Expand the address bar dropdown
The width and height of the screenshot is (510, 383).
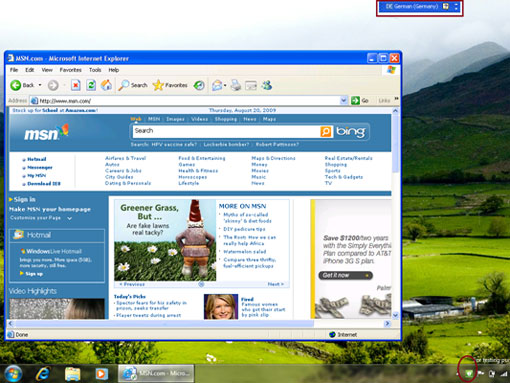tap(344, 100)
